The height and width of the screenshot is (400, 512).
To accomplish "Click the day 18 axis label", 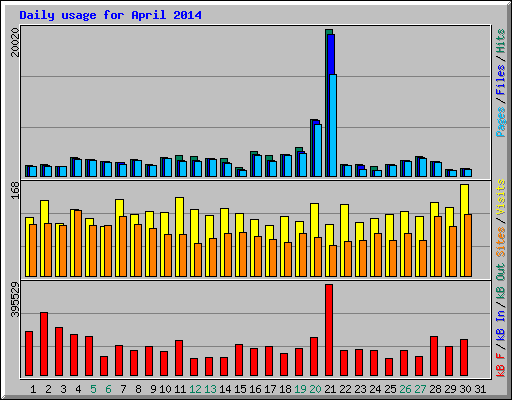I will click(x=285, y=389).
